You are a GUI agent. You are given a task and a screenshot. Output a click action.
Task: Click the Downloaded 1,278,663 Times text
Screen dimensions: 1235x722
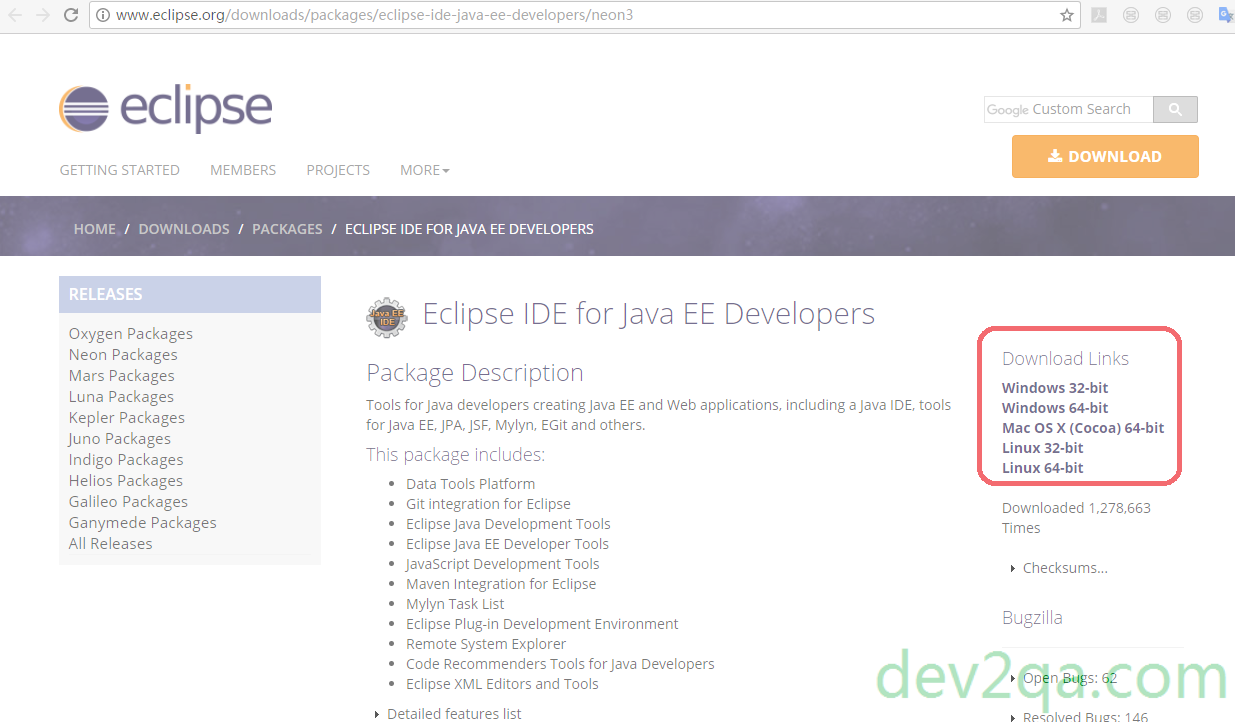pyautogui.click(x=1076, y=518)
